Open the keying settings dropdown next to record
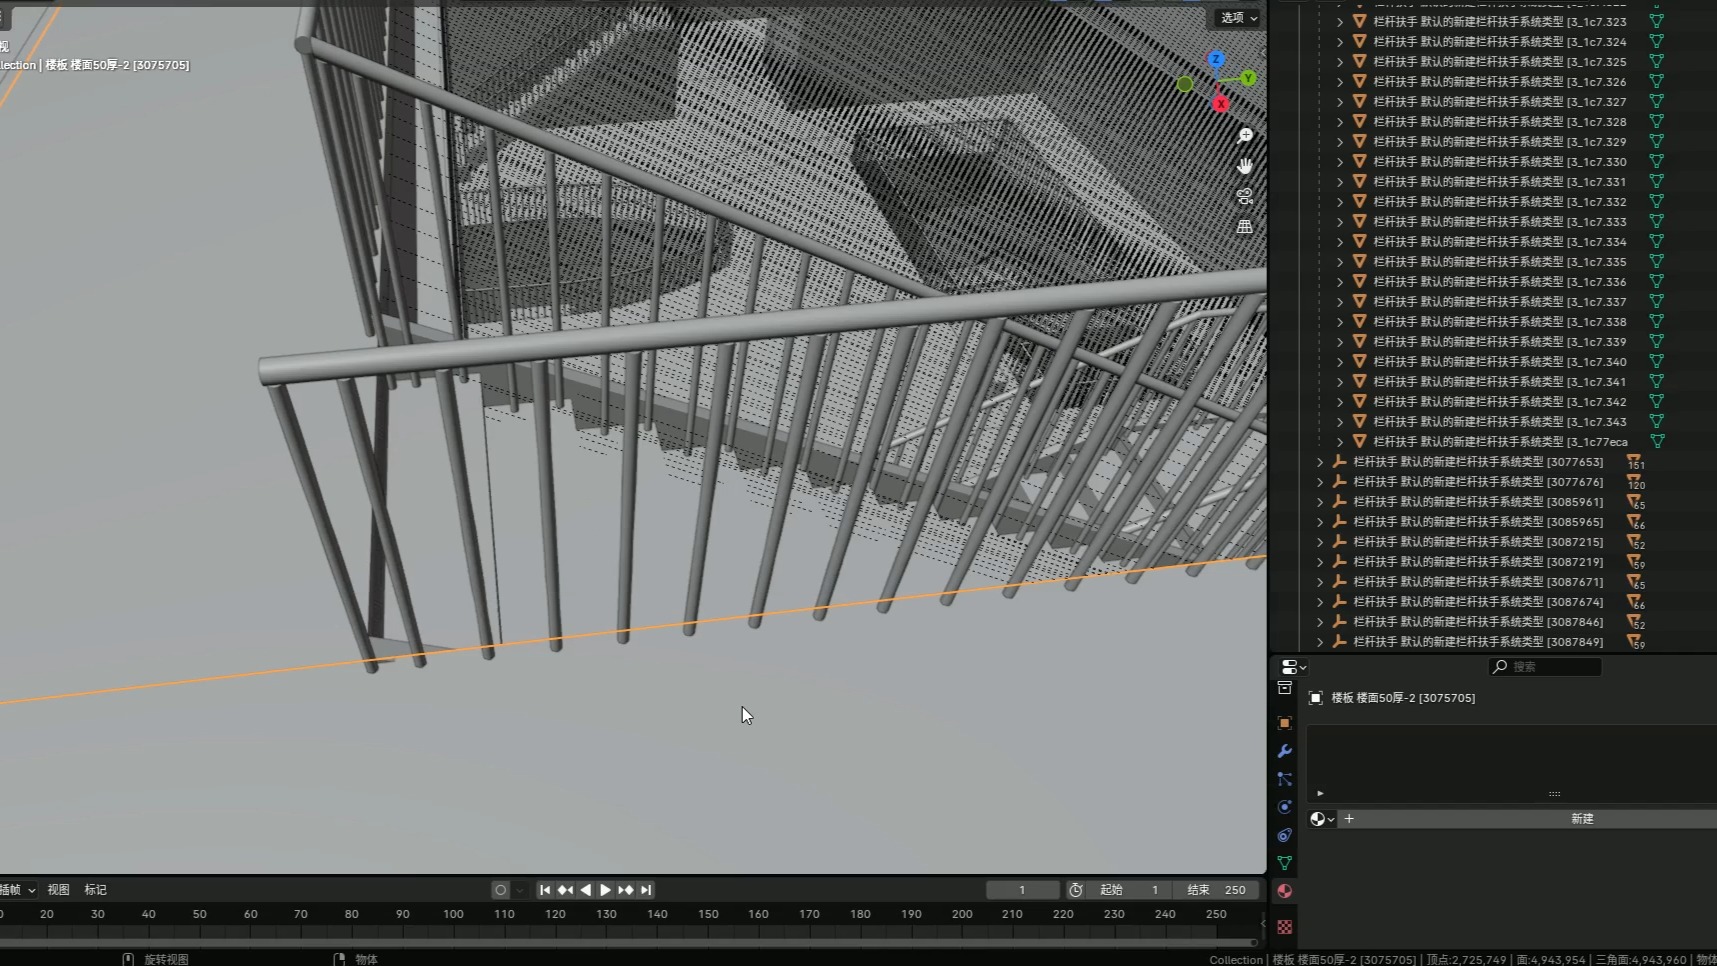The image size is (1717, 966). [x=518, y=889]
